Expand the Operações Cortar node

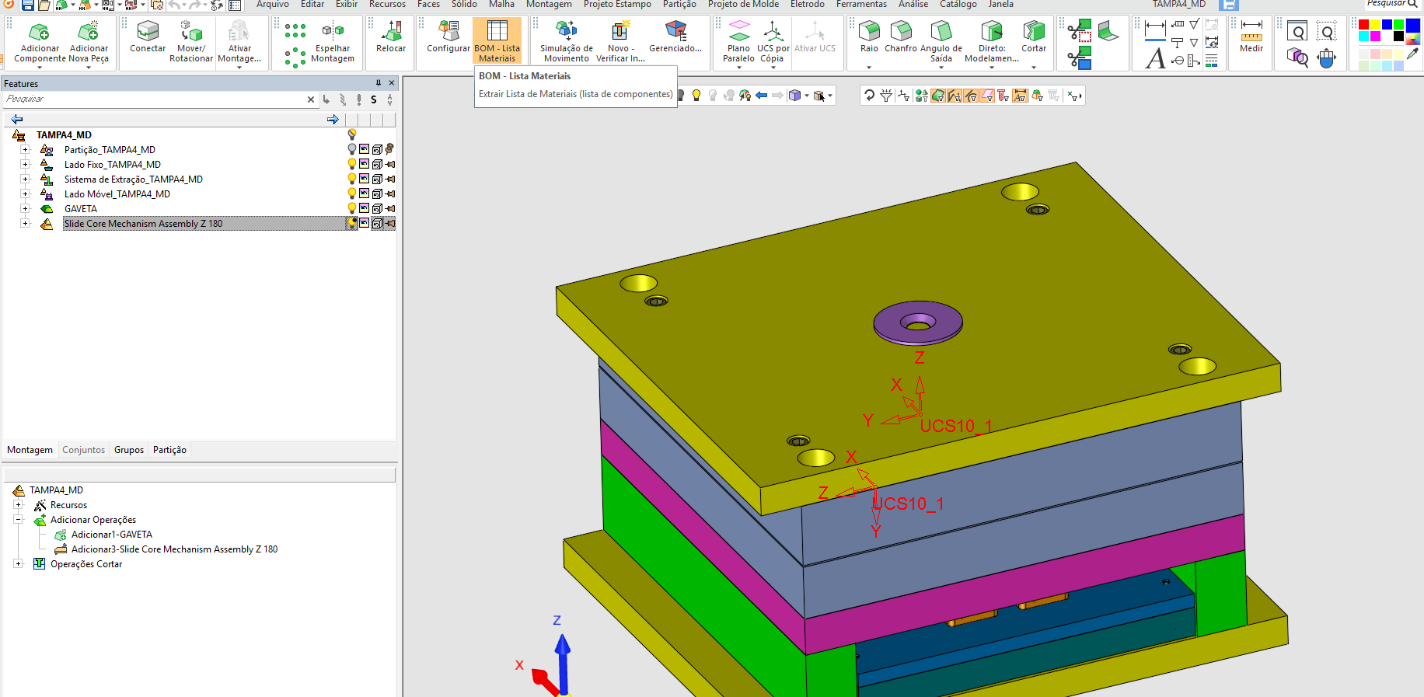pyautogui.click(x=18, y=564)
